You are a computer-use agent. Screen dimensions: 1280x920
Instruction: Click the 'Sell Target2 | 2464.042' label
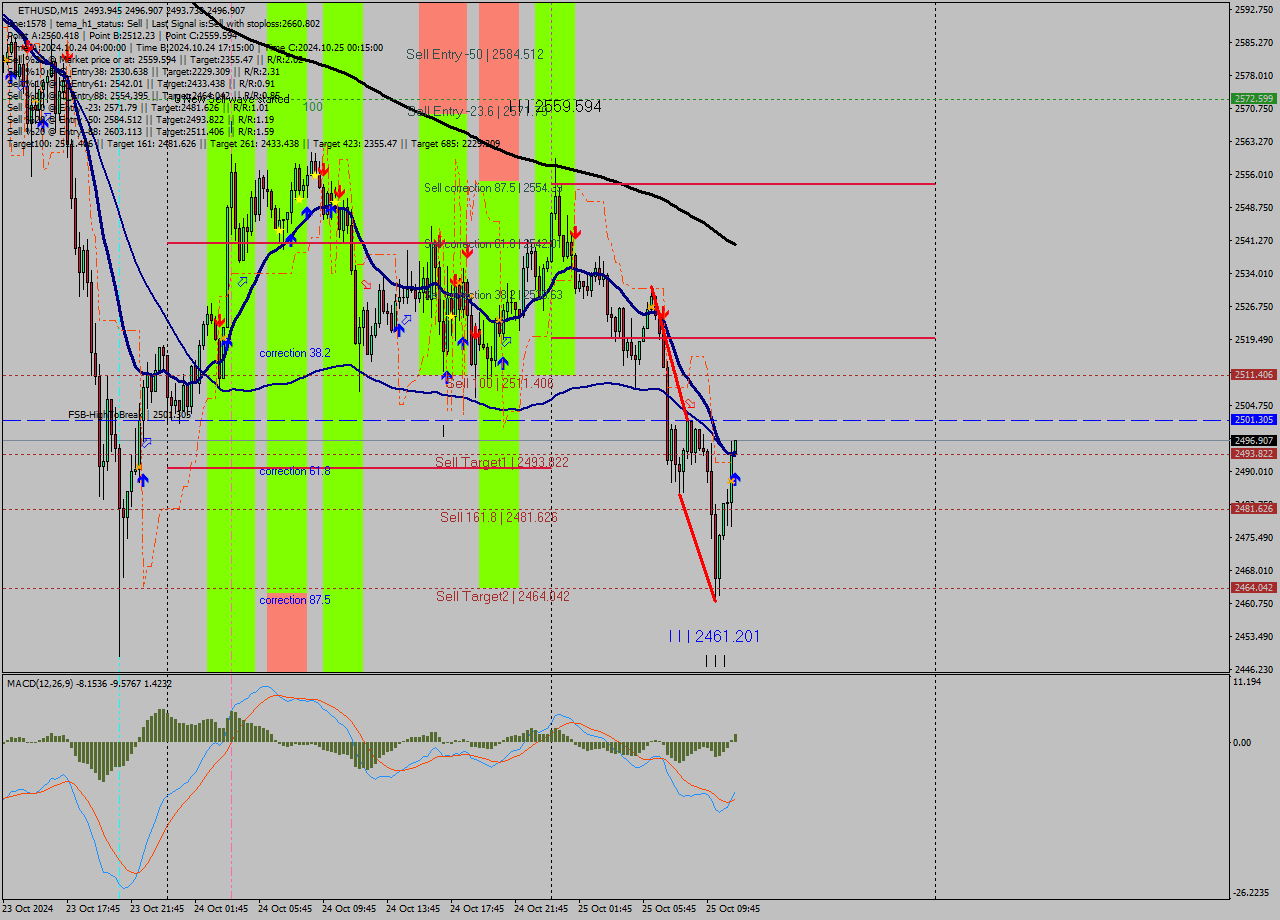pyautogui.click(x=503, y=596)
